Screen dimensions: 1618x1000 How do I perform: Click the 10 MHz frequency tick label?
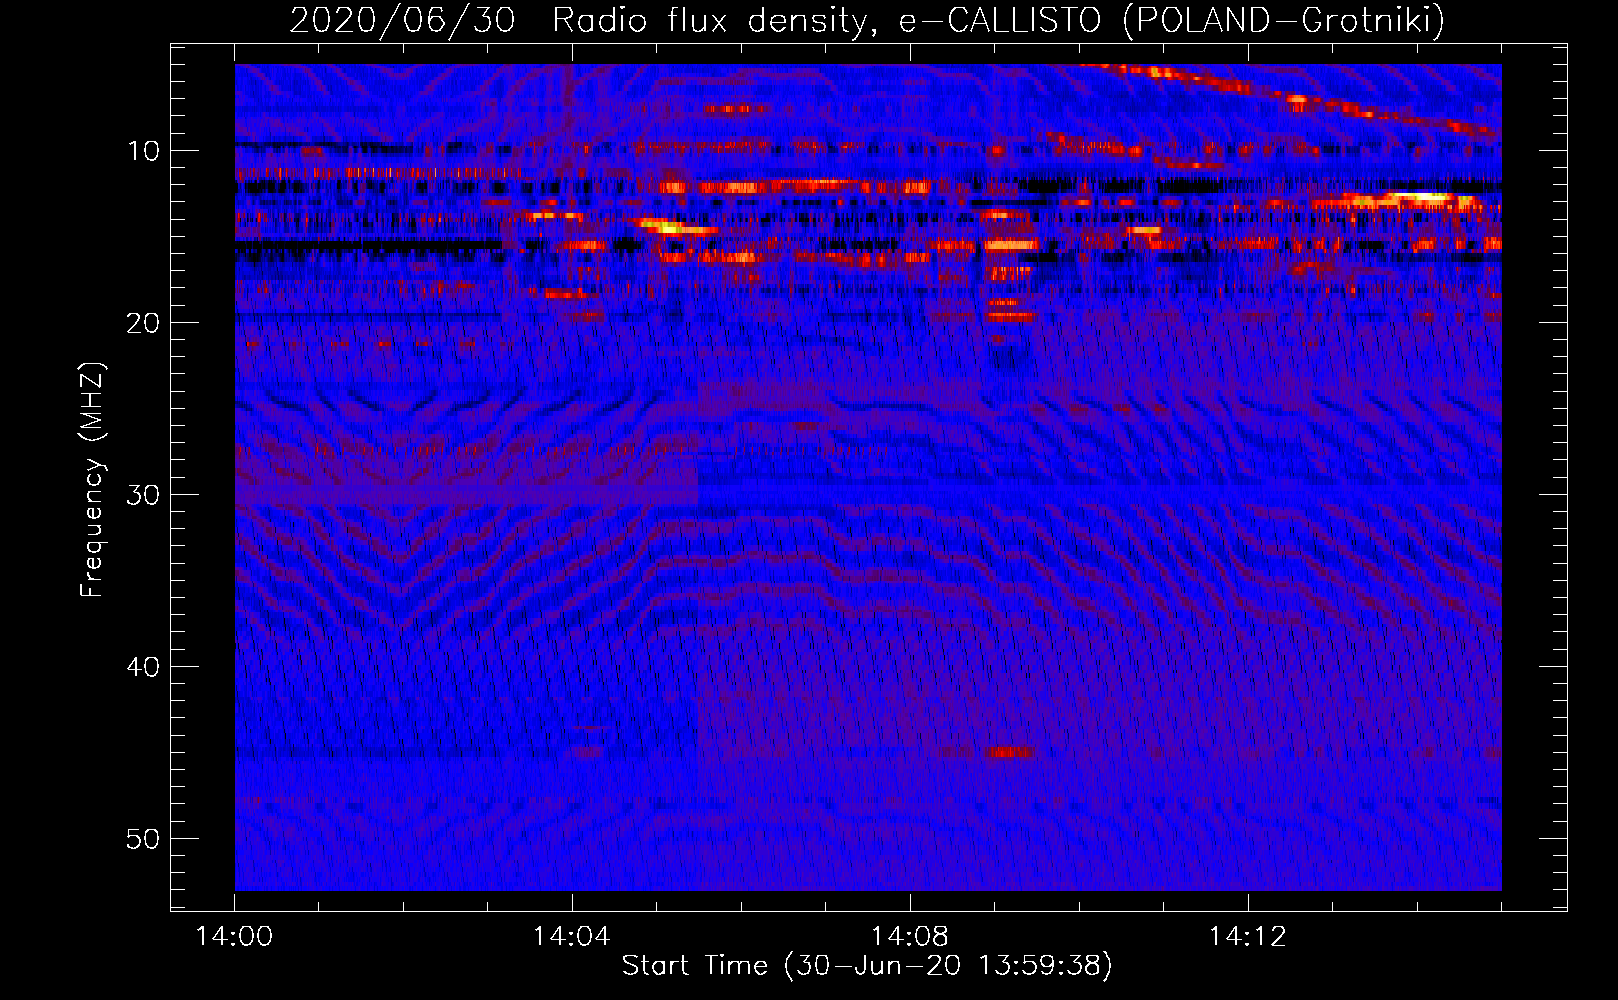point(144,151)
